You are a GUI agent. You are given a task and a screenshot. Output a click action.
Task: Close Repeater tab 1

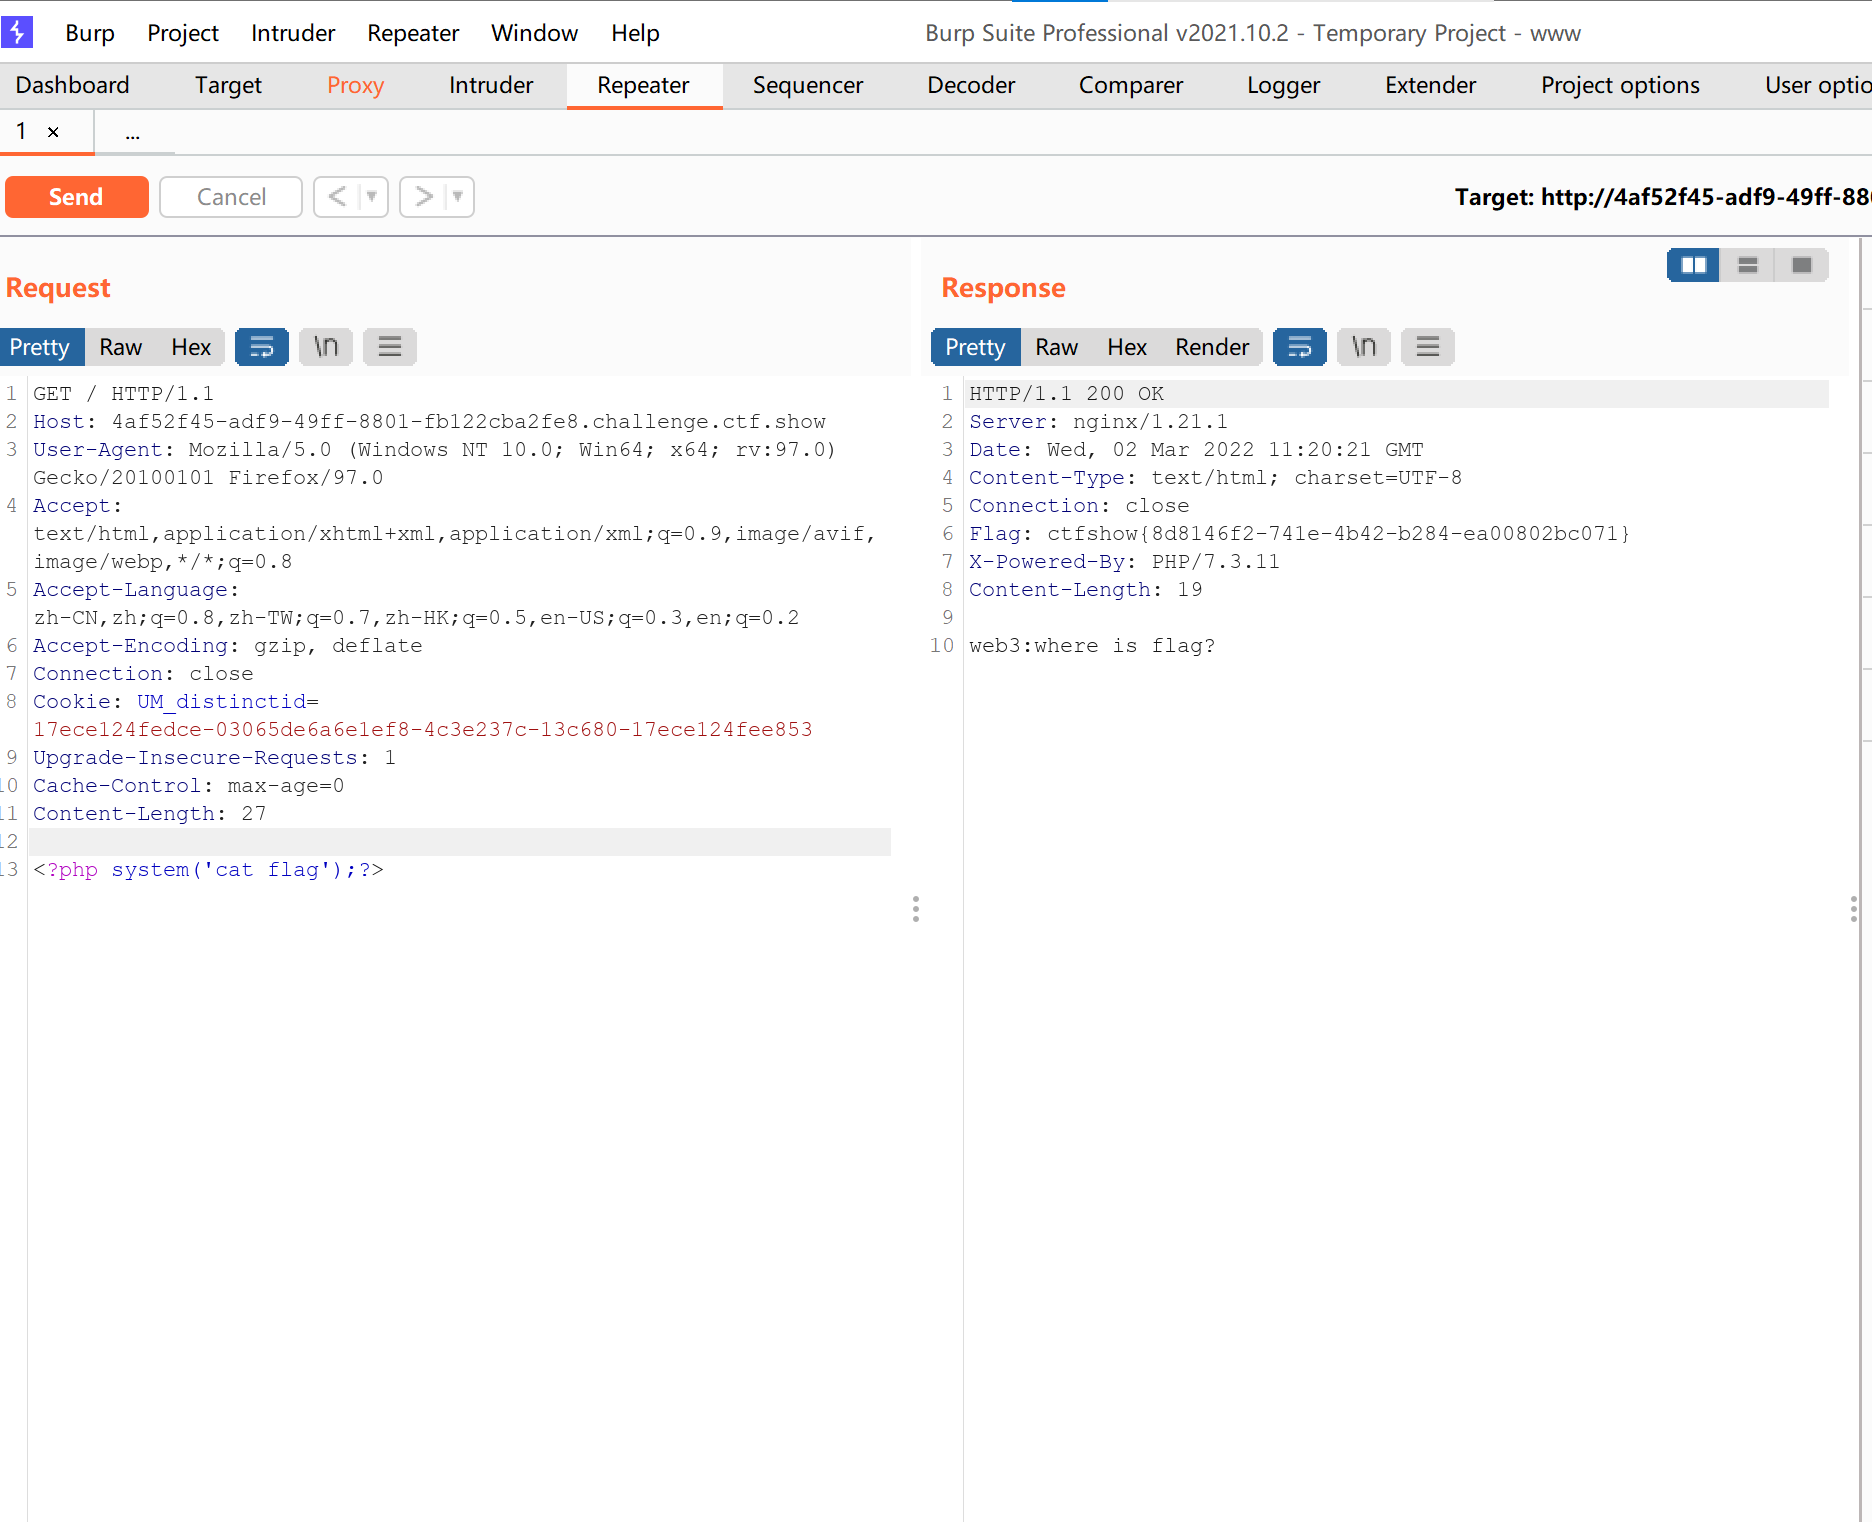click(54, 132)
